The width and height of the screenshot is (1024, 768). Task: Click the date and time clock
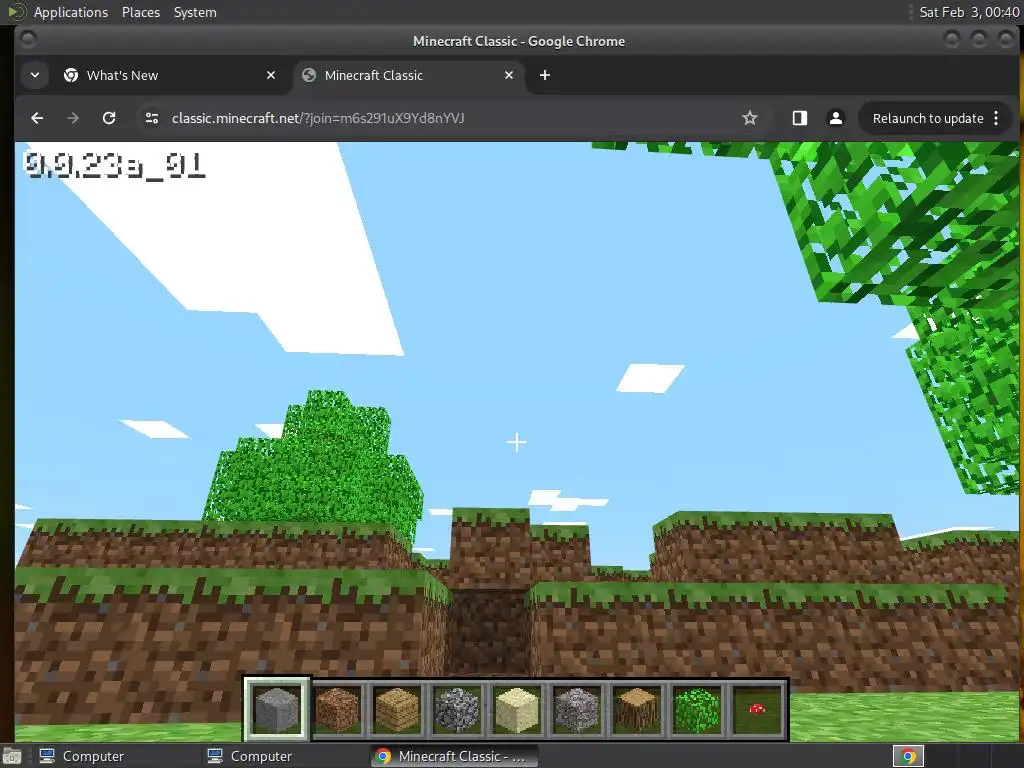point(968,12)
